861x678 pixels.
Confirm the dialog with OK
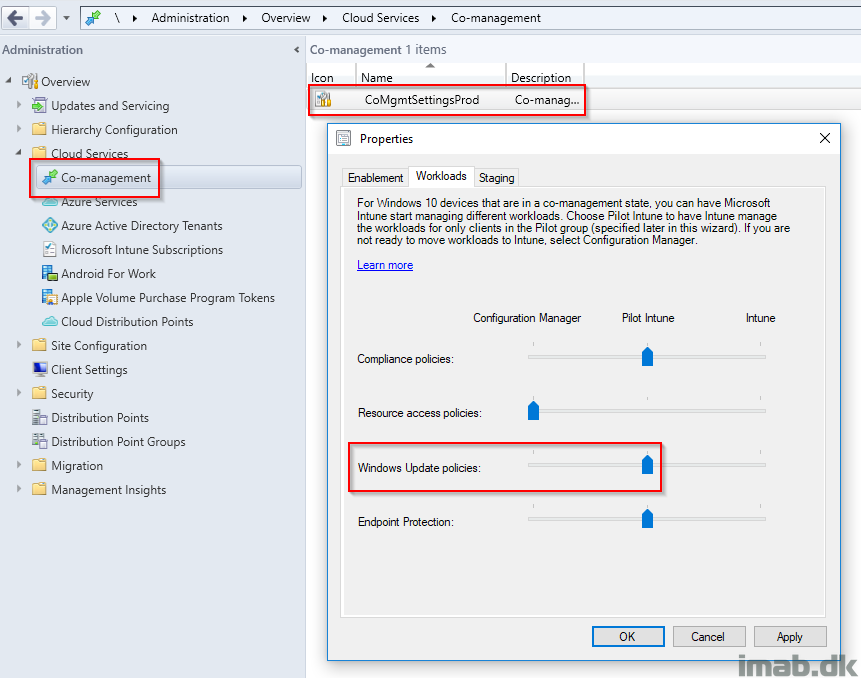tap(628, 637)
